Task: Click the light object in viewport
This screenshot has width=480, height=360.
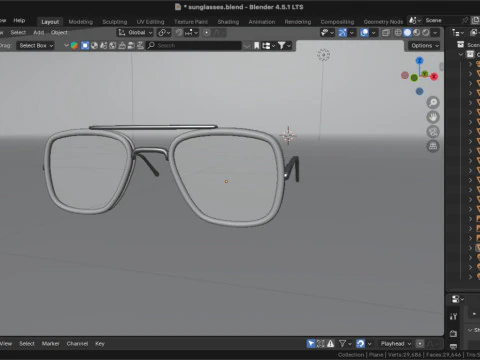Action: (x=323, y=55)
